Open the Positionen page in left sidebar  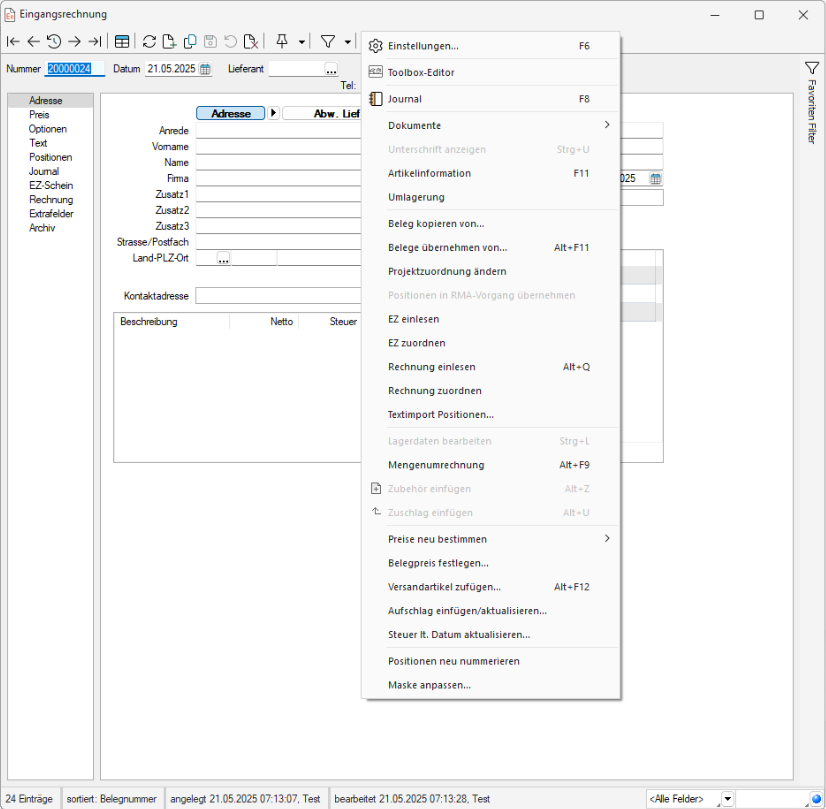coord(50,157)
